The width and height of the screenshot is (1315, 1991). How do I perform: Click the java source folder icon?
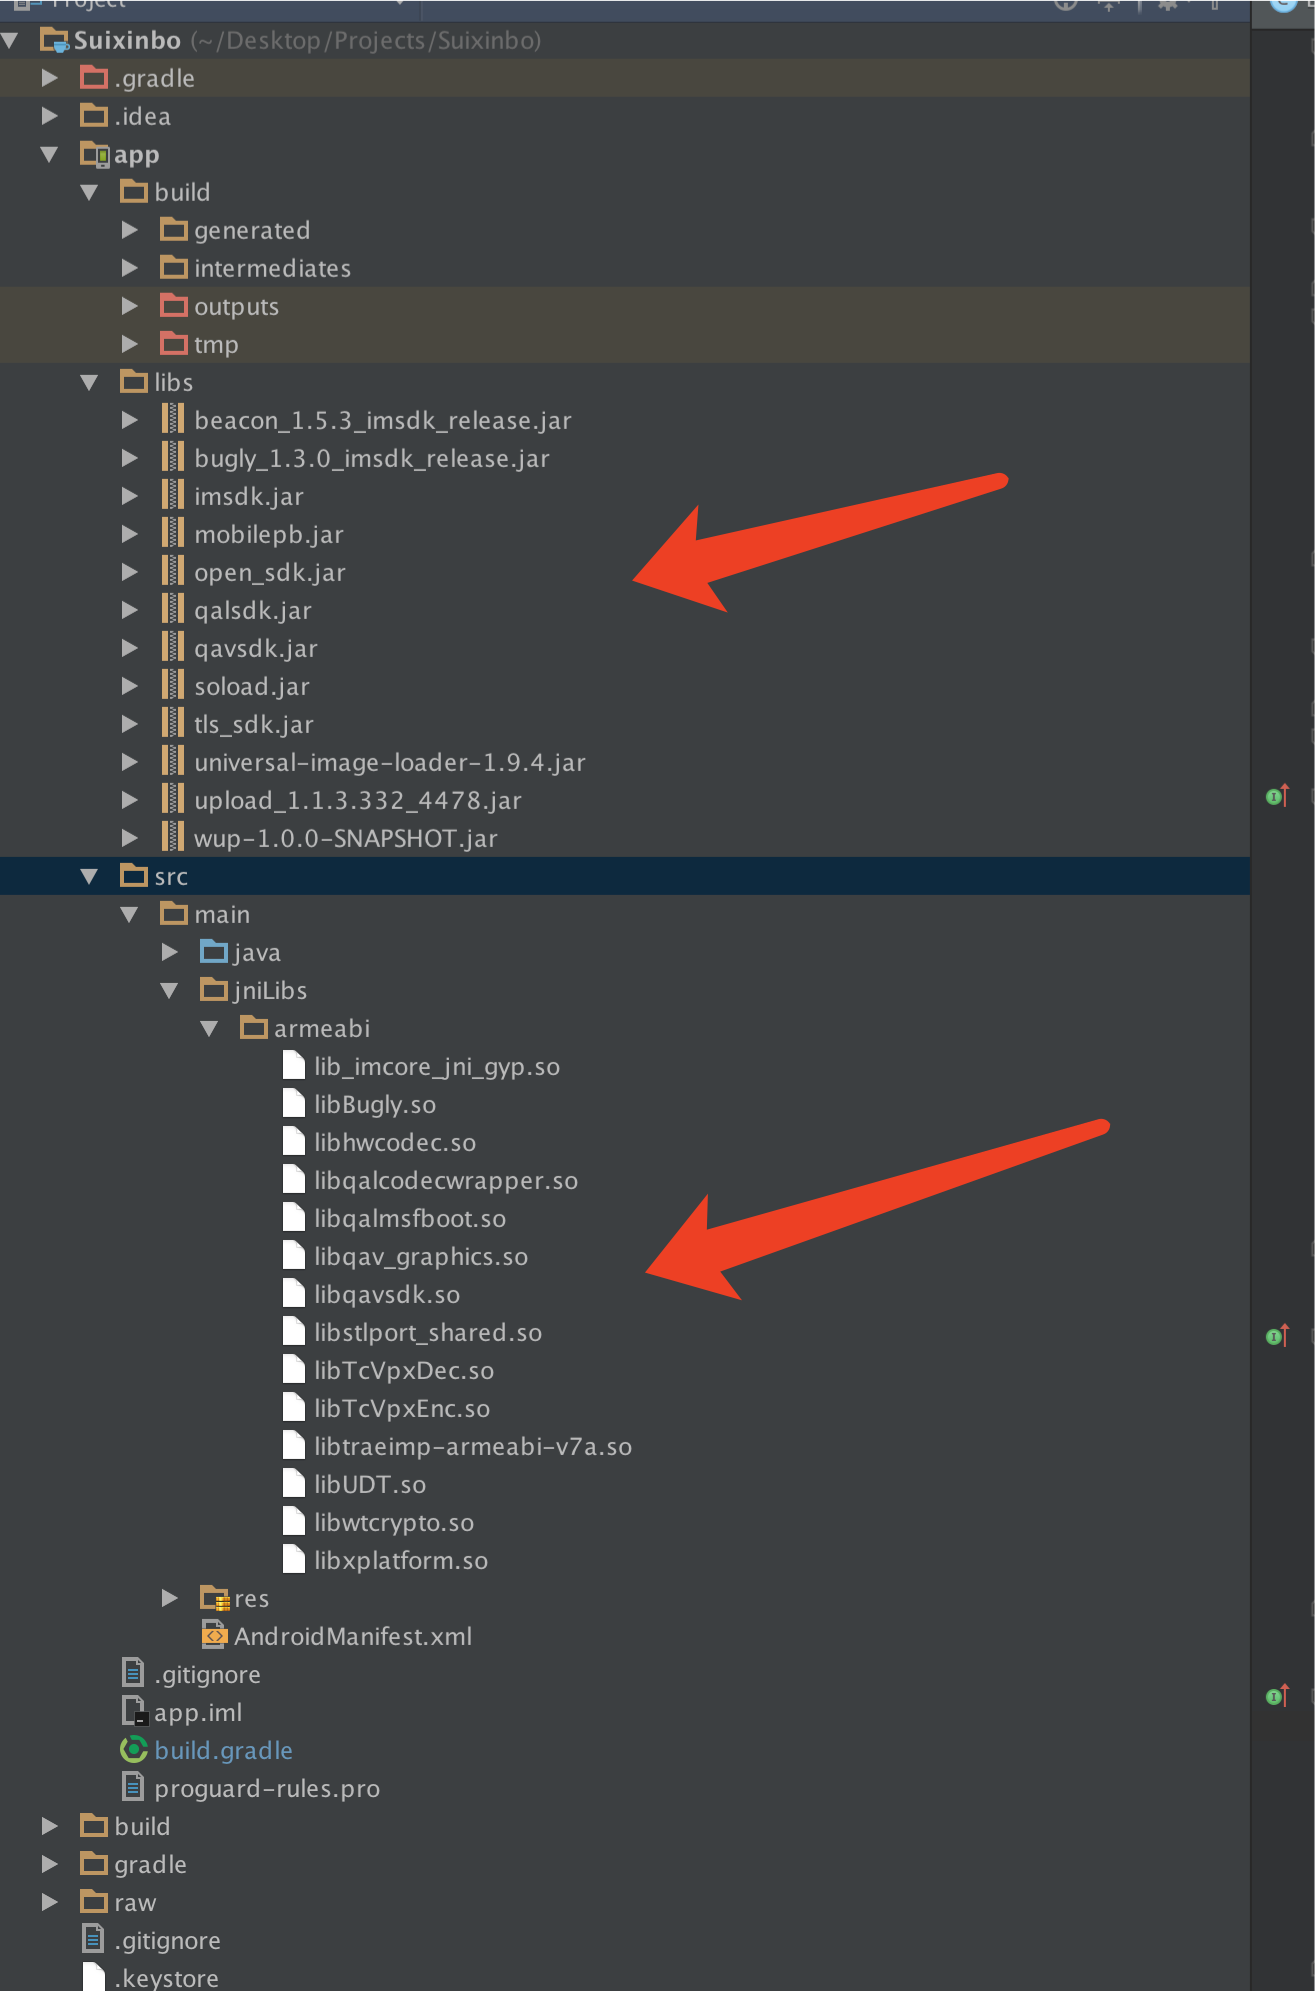click(x=214, y=951)
